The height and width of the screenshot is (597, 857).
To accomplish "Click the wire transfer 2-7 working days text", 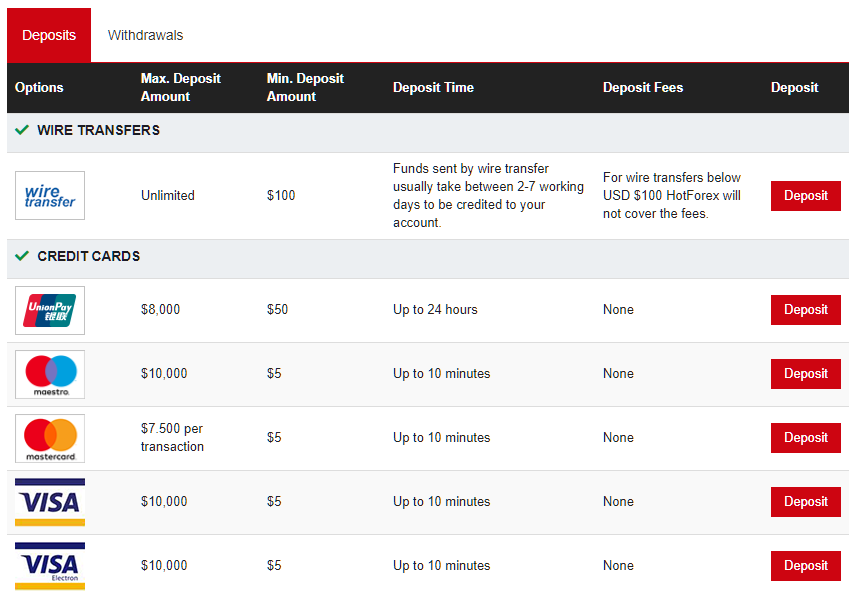I will pos(488,196).
